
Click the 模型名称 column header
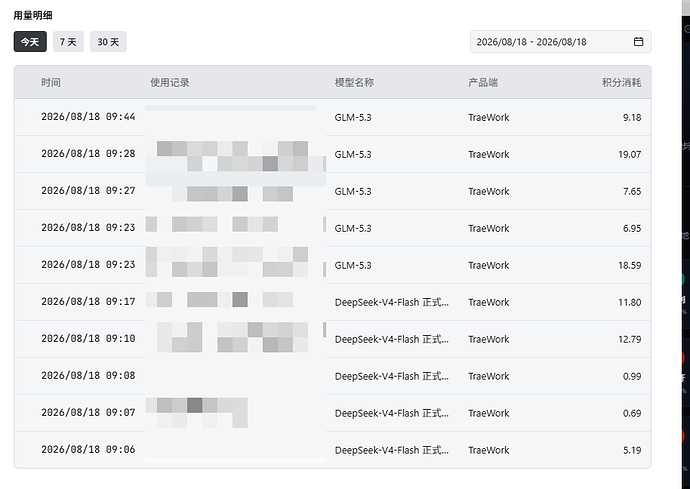tap(354, 82)
